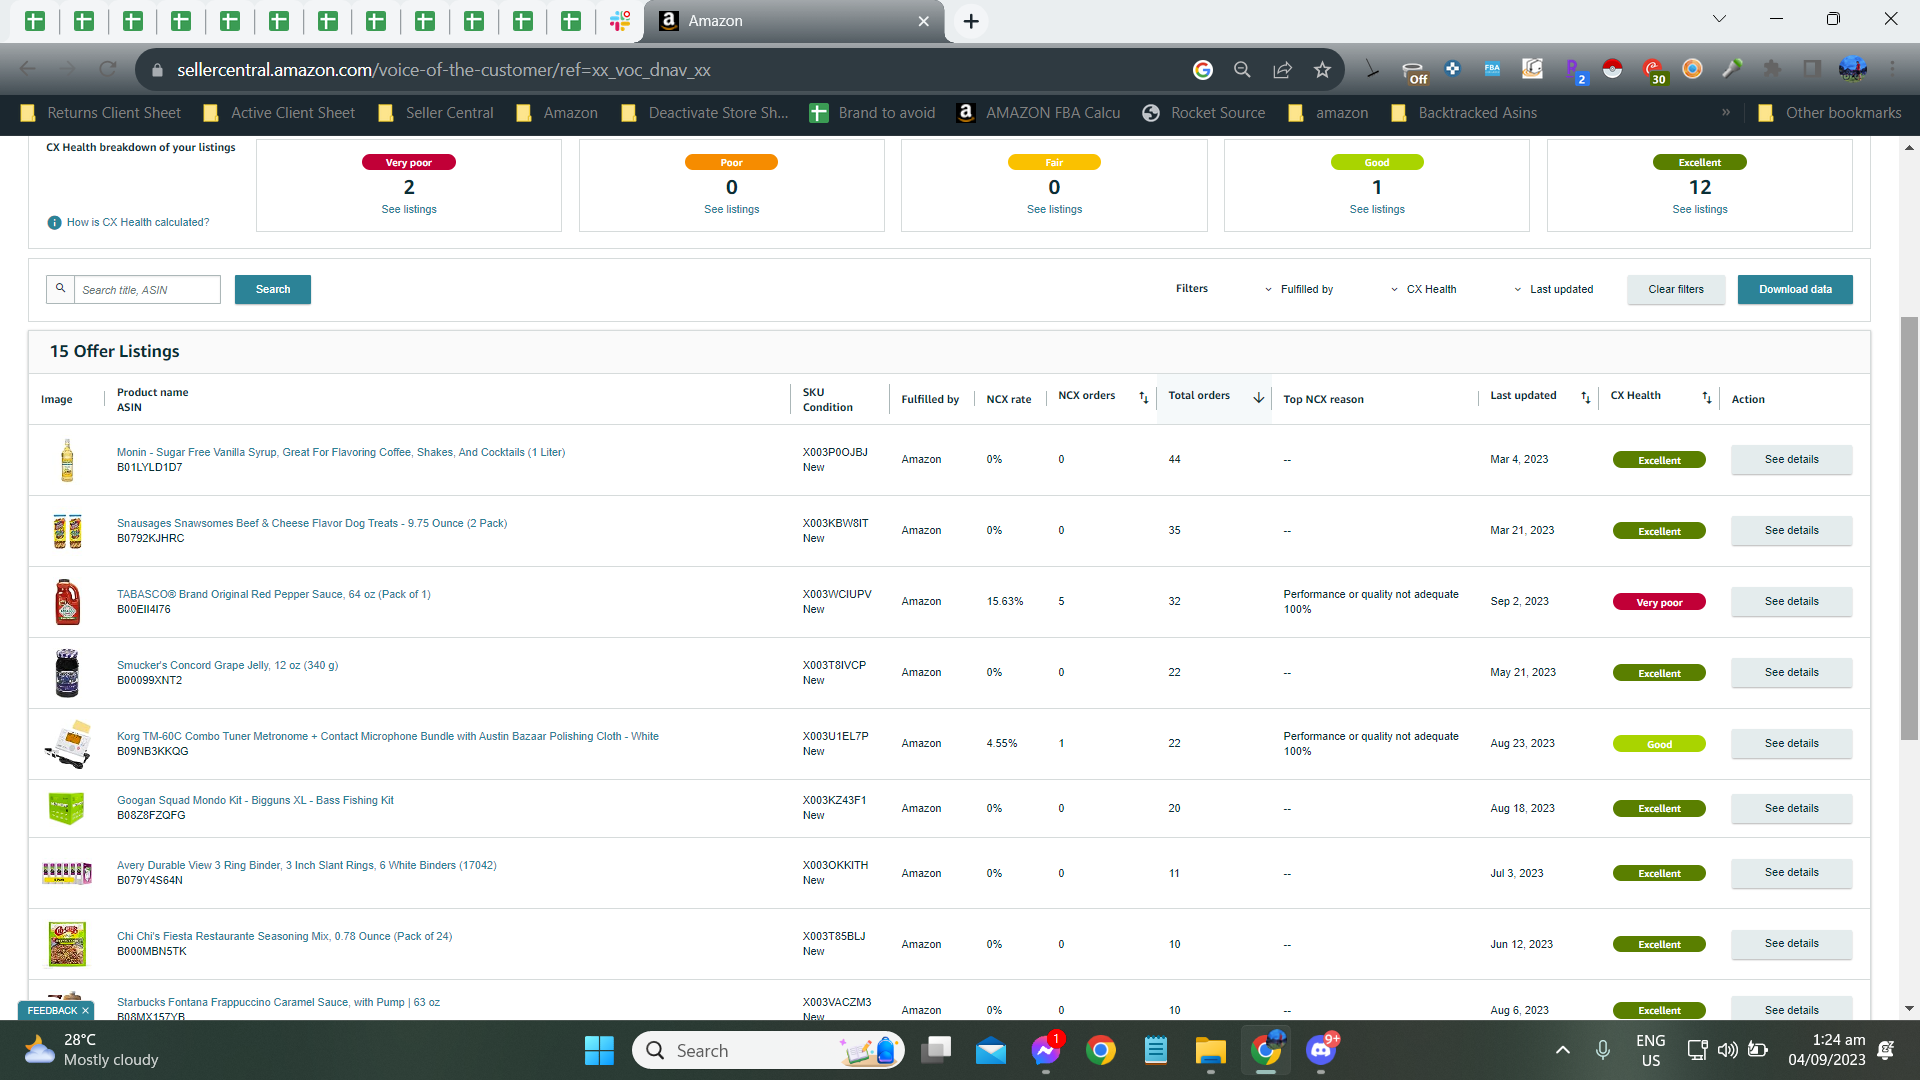The height and width of the screenshot is (1080, 1920).
Task: Open Rocket Source bookmark
Action: pos(1204,113)
